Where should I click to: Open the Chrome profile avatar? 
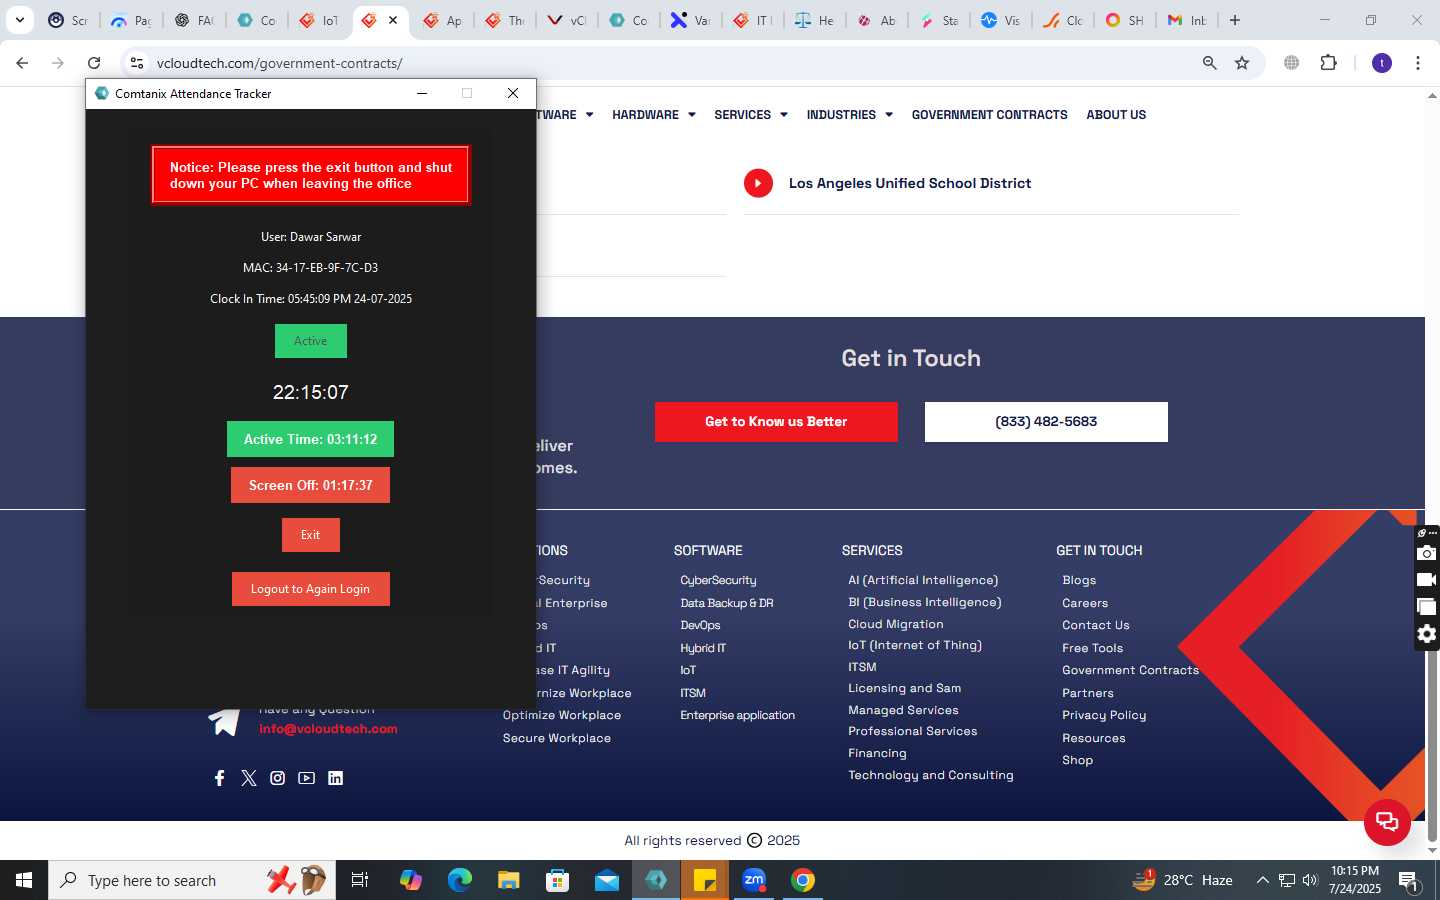point(1382,63)
